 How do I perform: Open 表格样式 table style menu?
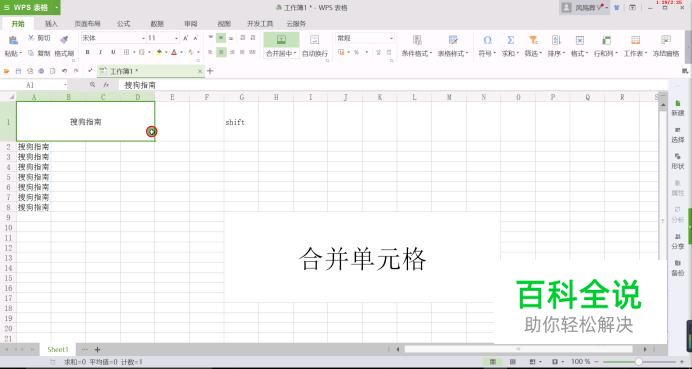tap(453, 46)
